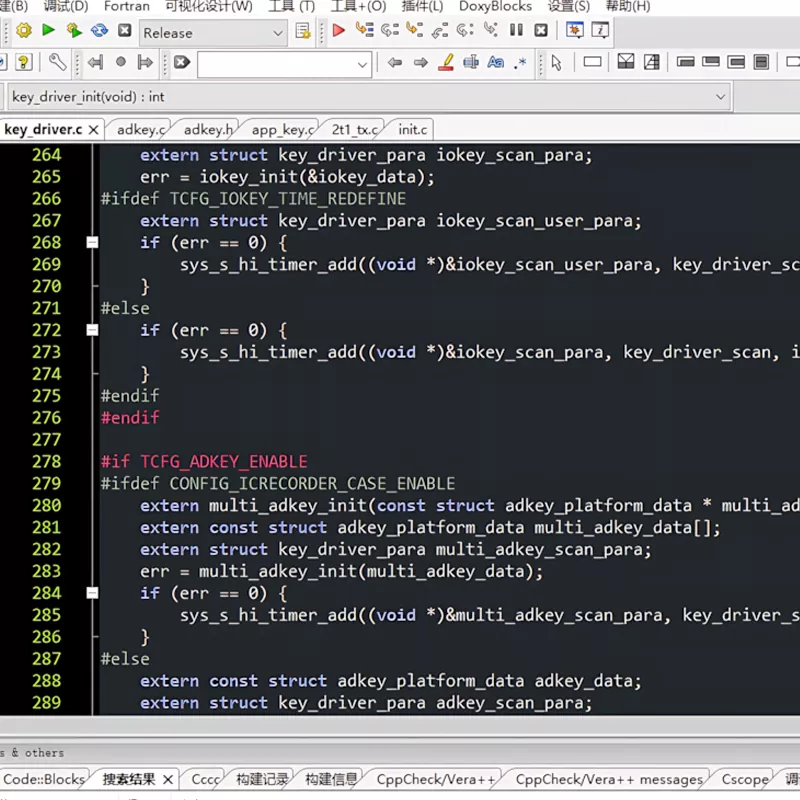Screen dimensions: 800x800
Task: Open the CppCheck/Vera++ messages tab
Action: [609, 779]
